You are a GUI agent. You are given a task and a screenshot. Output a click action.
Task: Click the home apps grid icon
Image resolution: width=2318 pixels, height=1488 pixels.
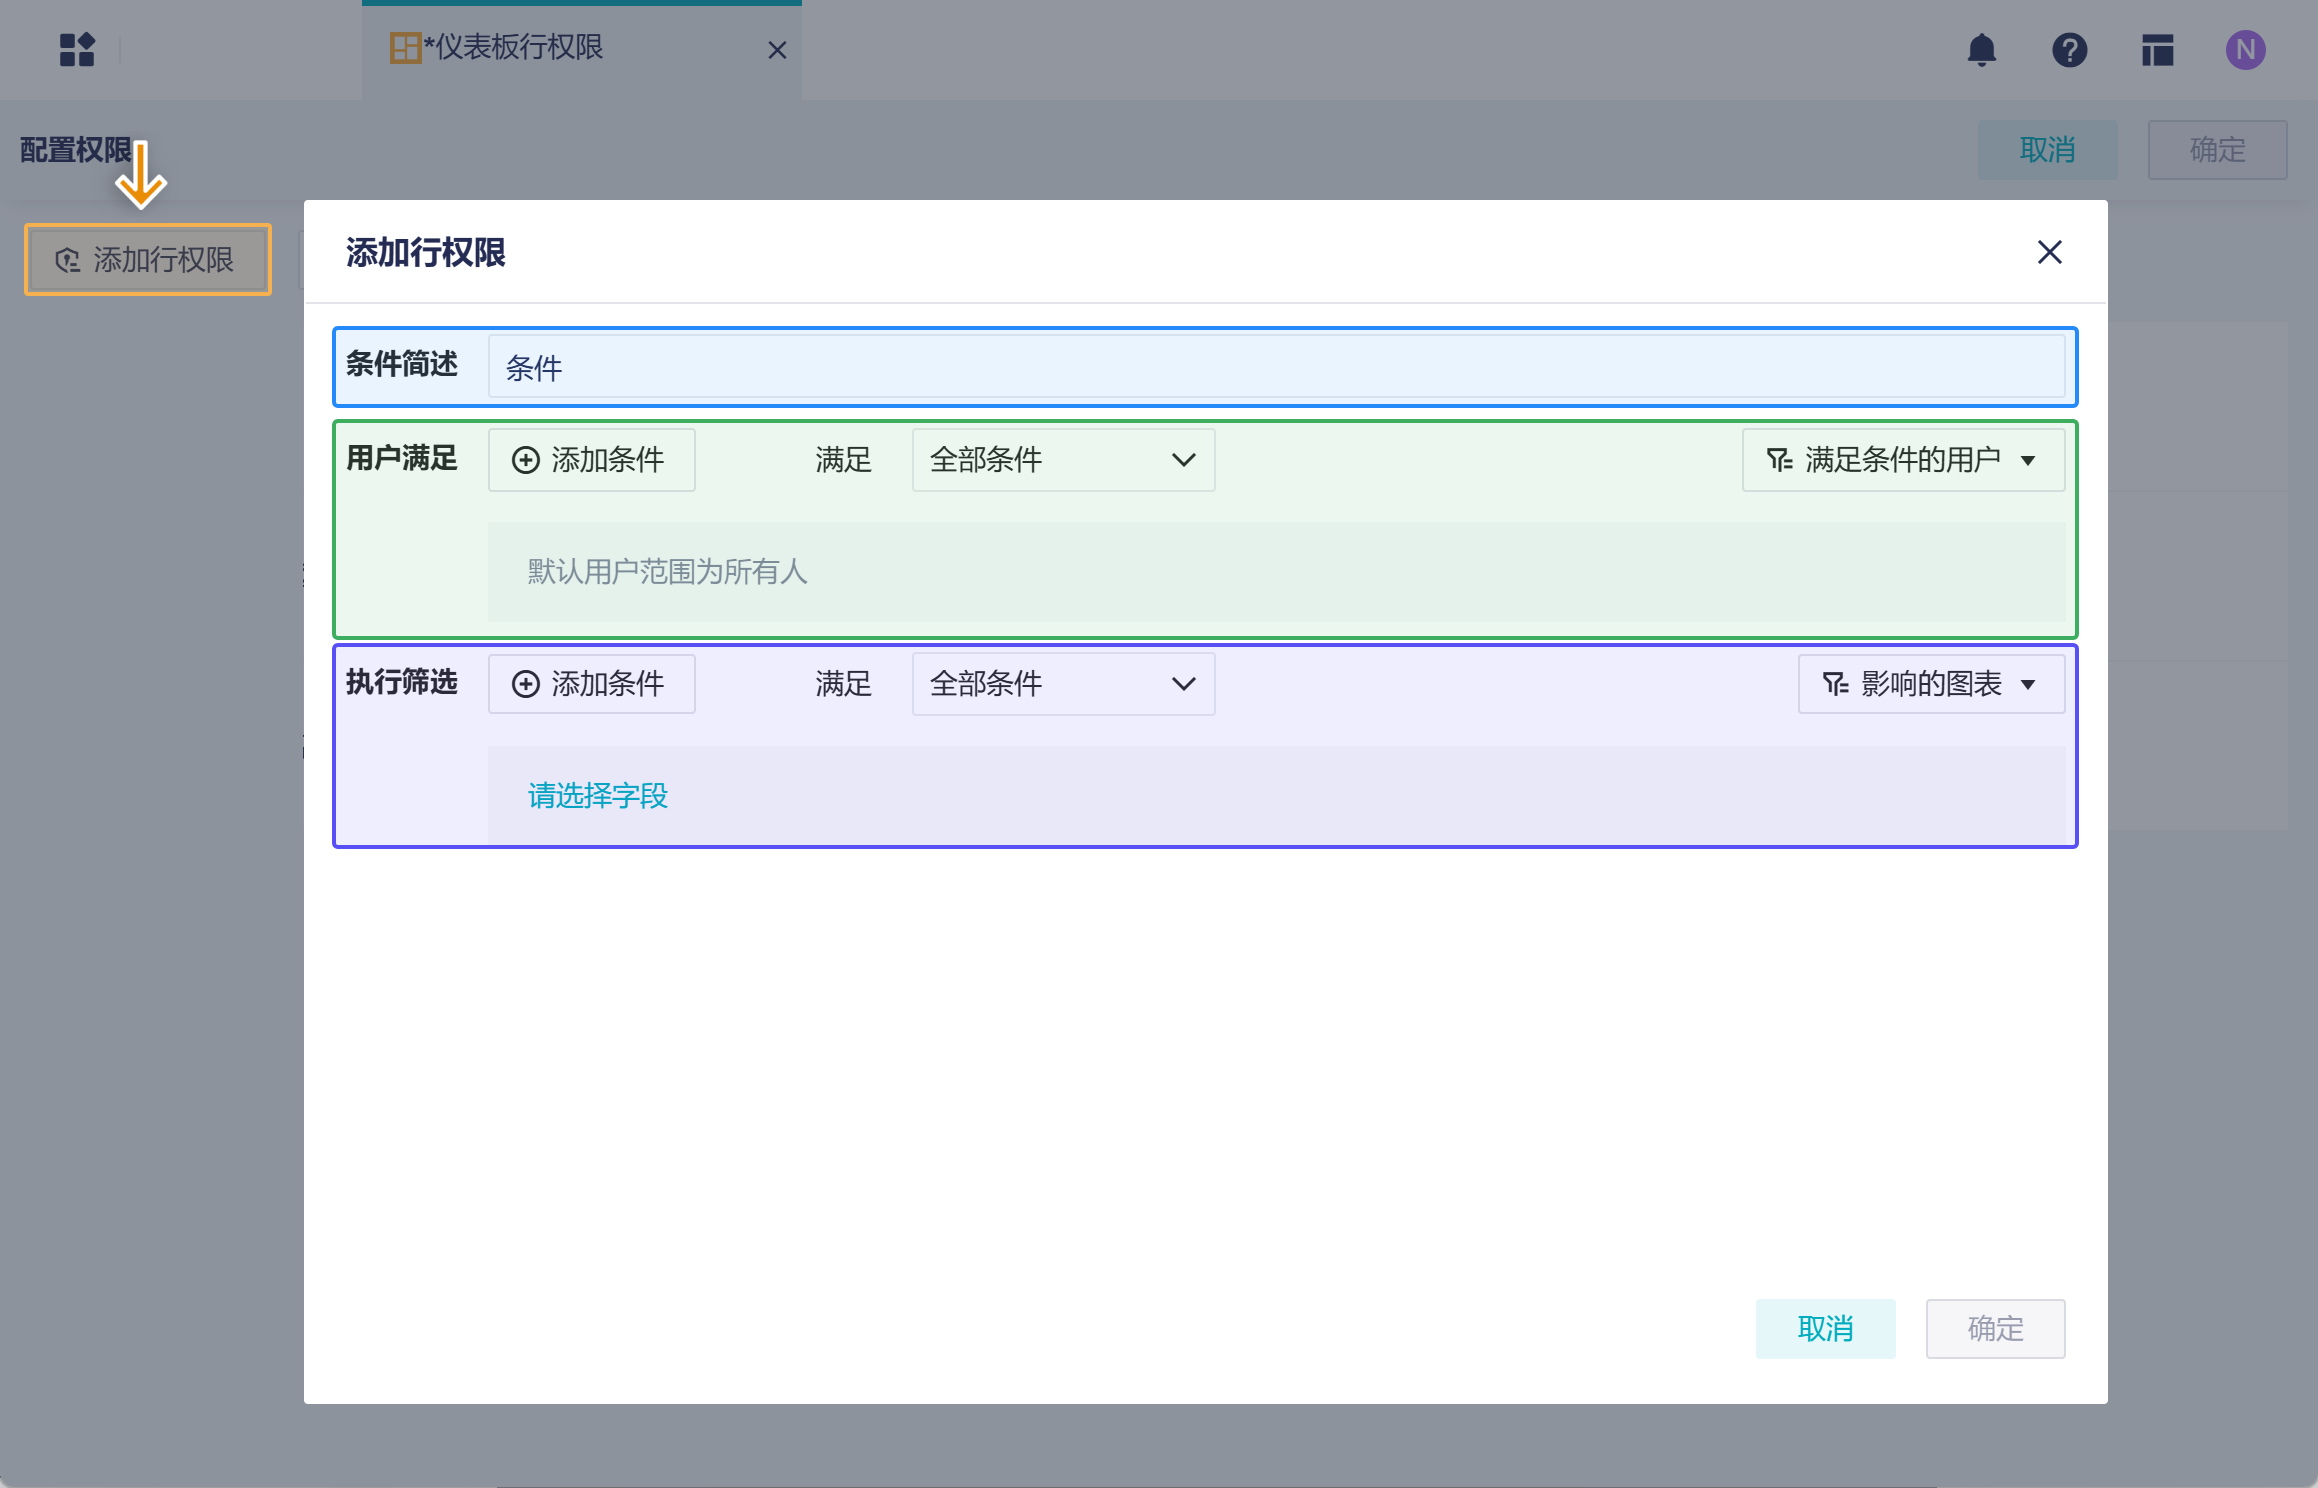tap(77, 50)
